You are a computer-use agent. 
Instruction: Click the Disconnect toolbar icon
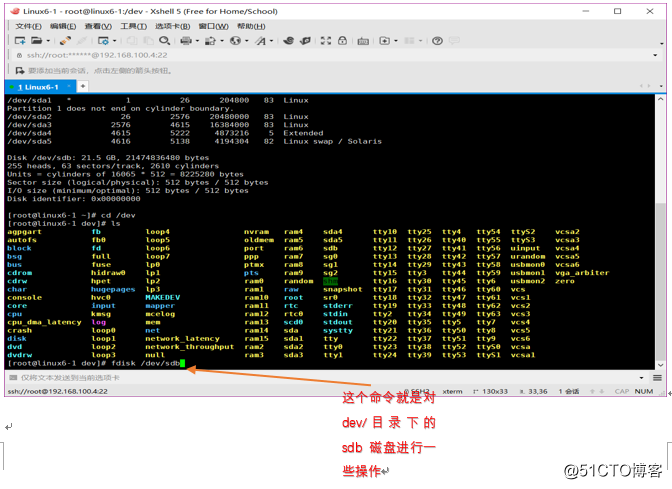65,41
